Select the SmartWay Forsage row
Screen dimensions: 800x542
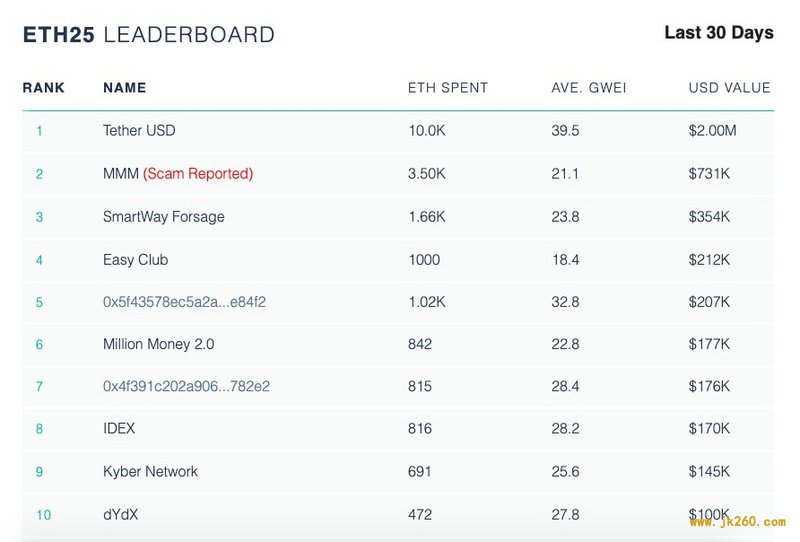click(x=398, y=217)
